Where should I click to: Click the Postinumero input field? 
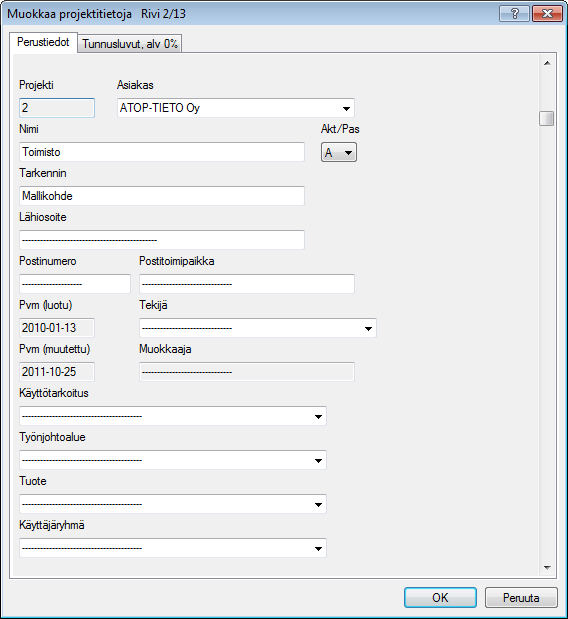coord(75,284)
